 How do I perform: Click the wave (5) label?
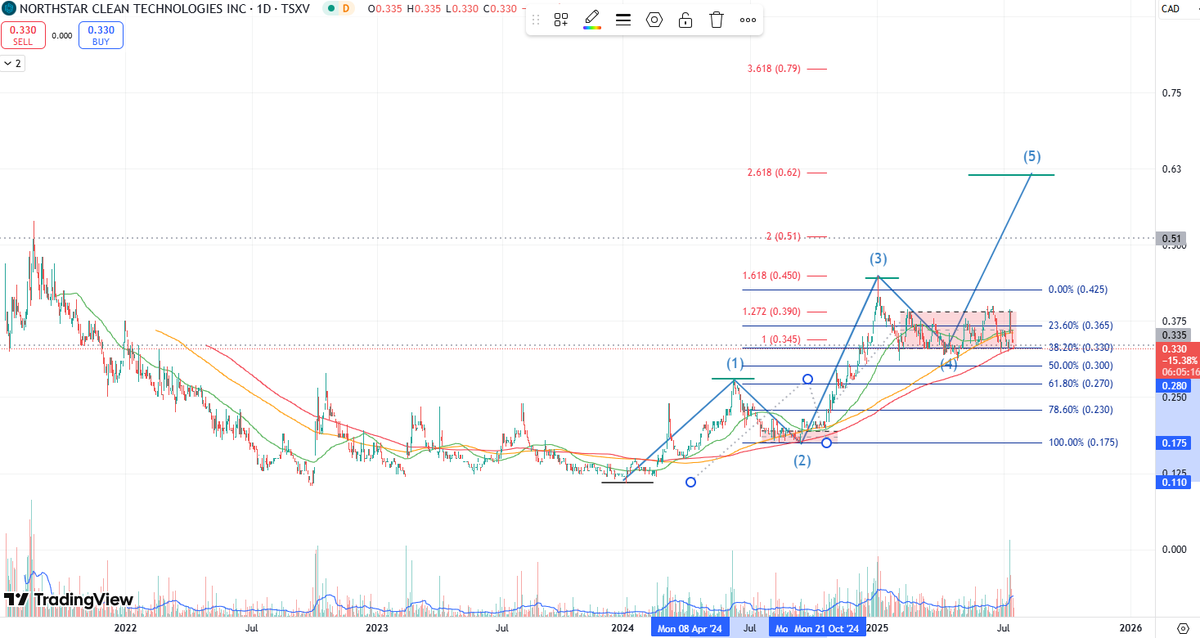click(1032, 156)
